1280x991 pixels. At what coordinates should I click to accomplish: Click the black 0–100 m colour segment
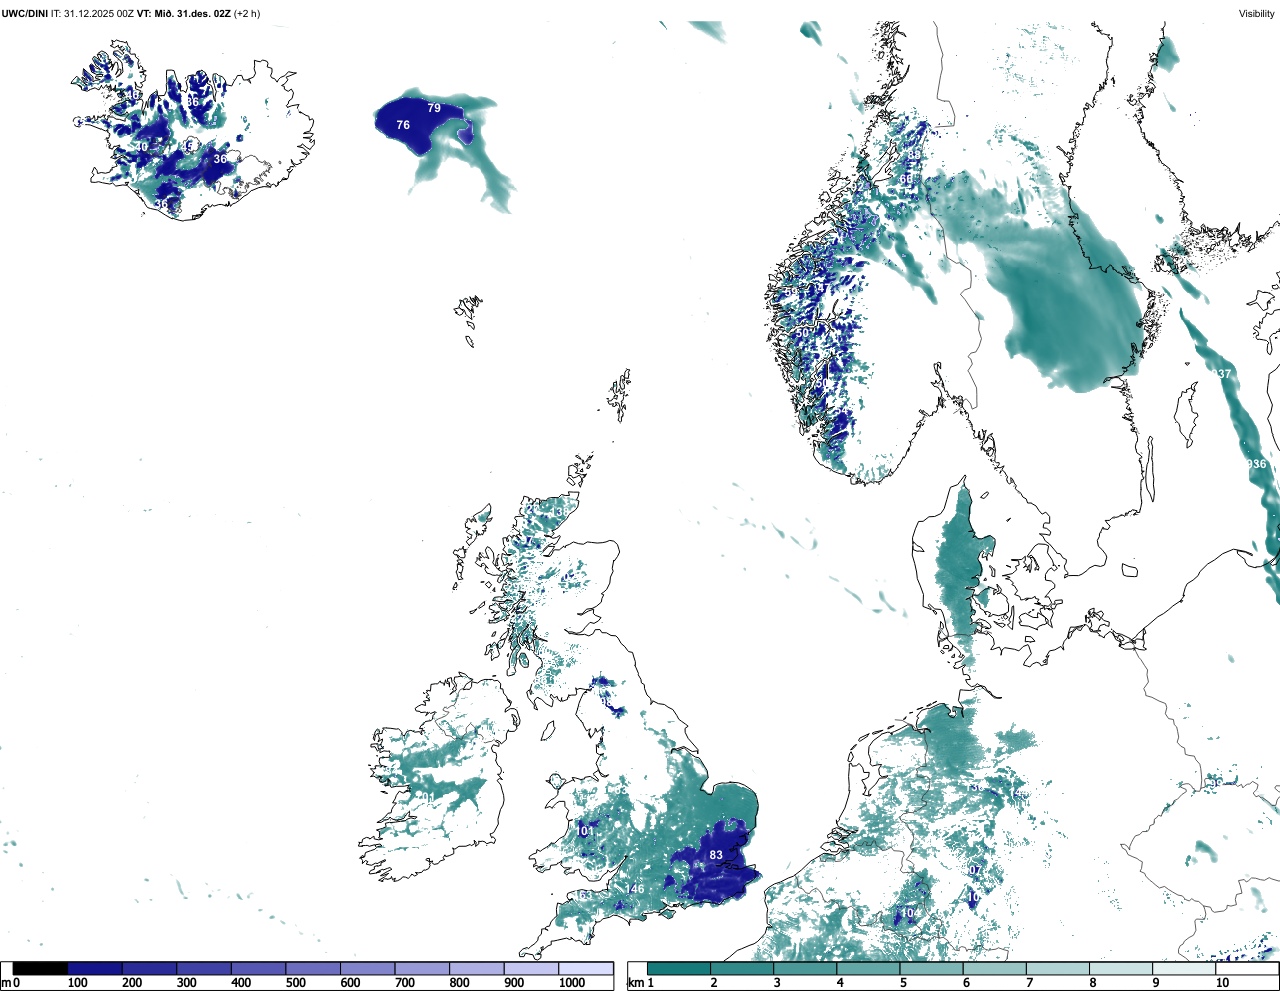[x=41, y=969]
